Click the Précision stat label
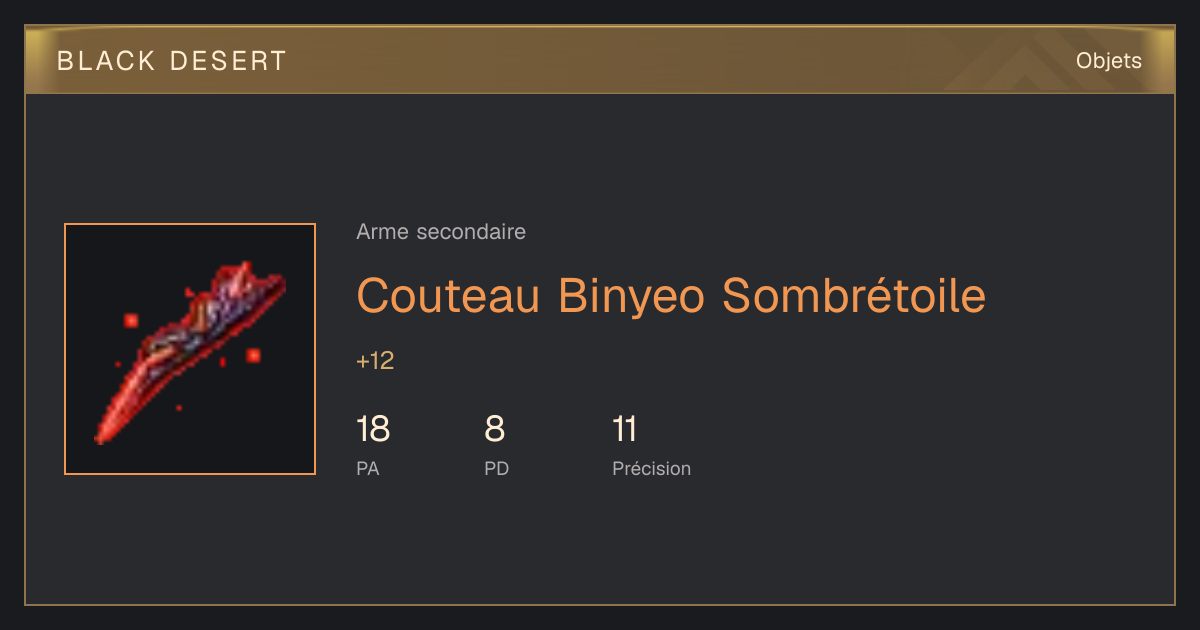This screenshot has height=630, width=1200. (x=651, y=468)
